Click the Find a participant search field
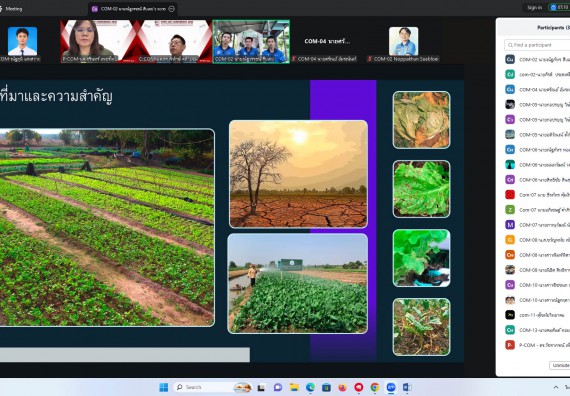The image size is (570, 396). [537, 45]
